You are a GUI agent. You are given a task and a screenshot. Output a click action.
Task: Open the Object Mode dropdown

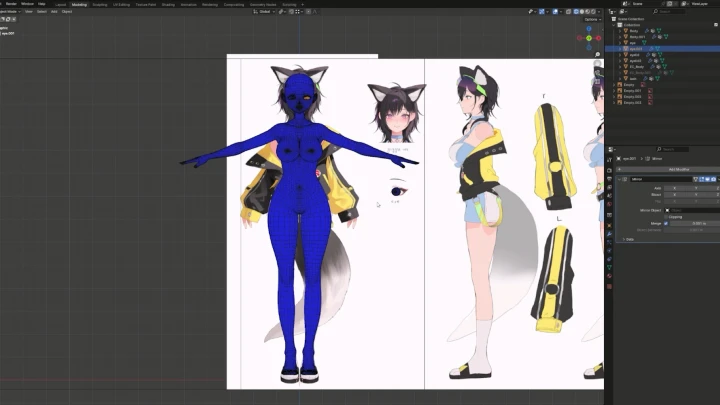point(10,11)
